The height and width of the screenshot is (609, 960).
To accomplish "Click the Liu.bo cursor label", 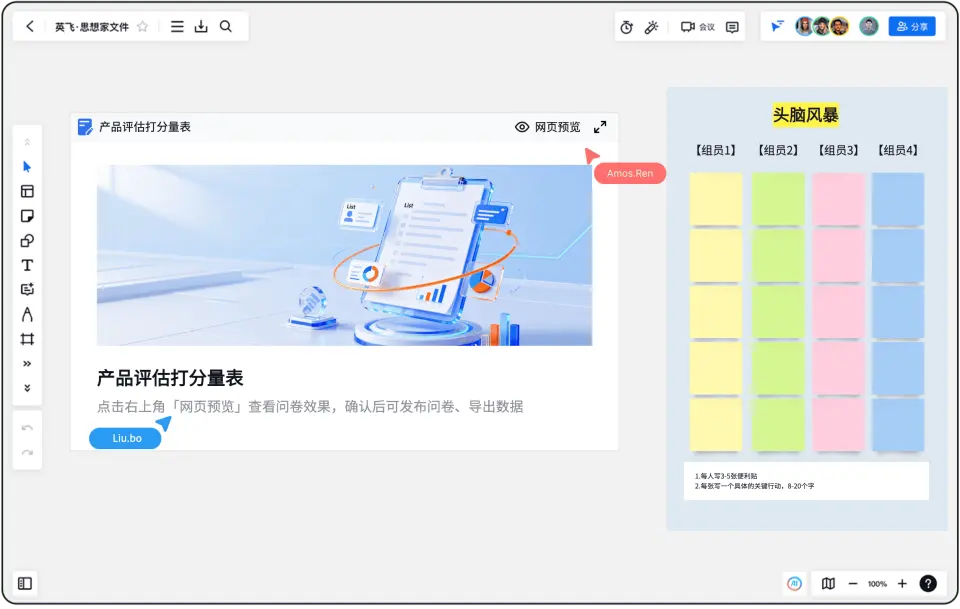I will [x=126, y=438].
